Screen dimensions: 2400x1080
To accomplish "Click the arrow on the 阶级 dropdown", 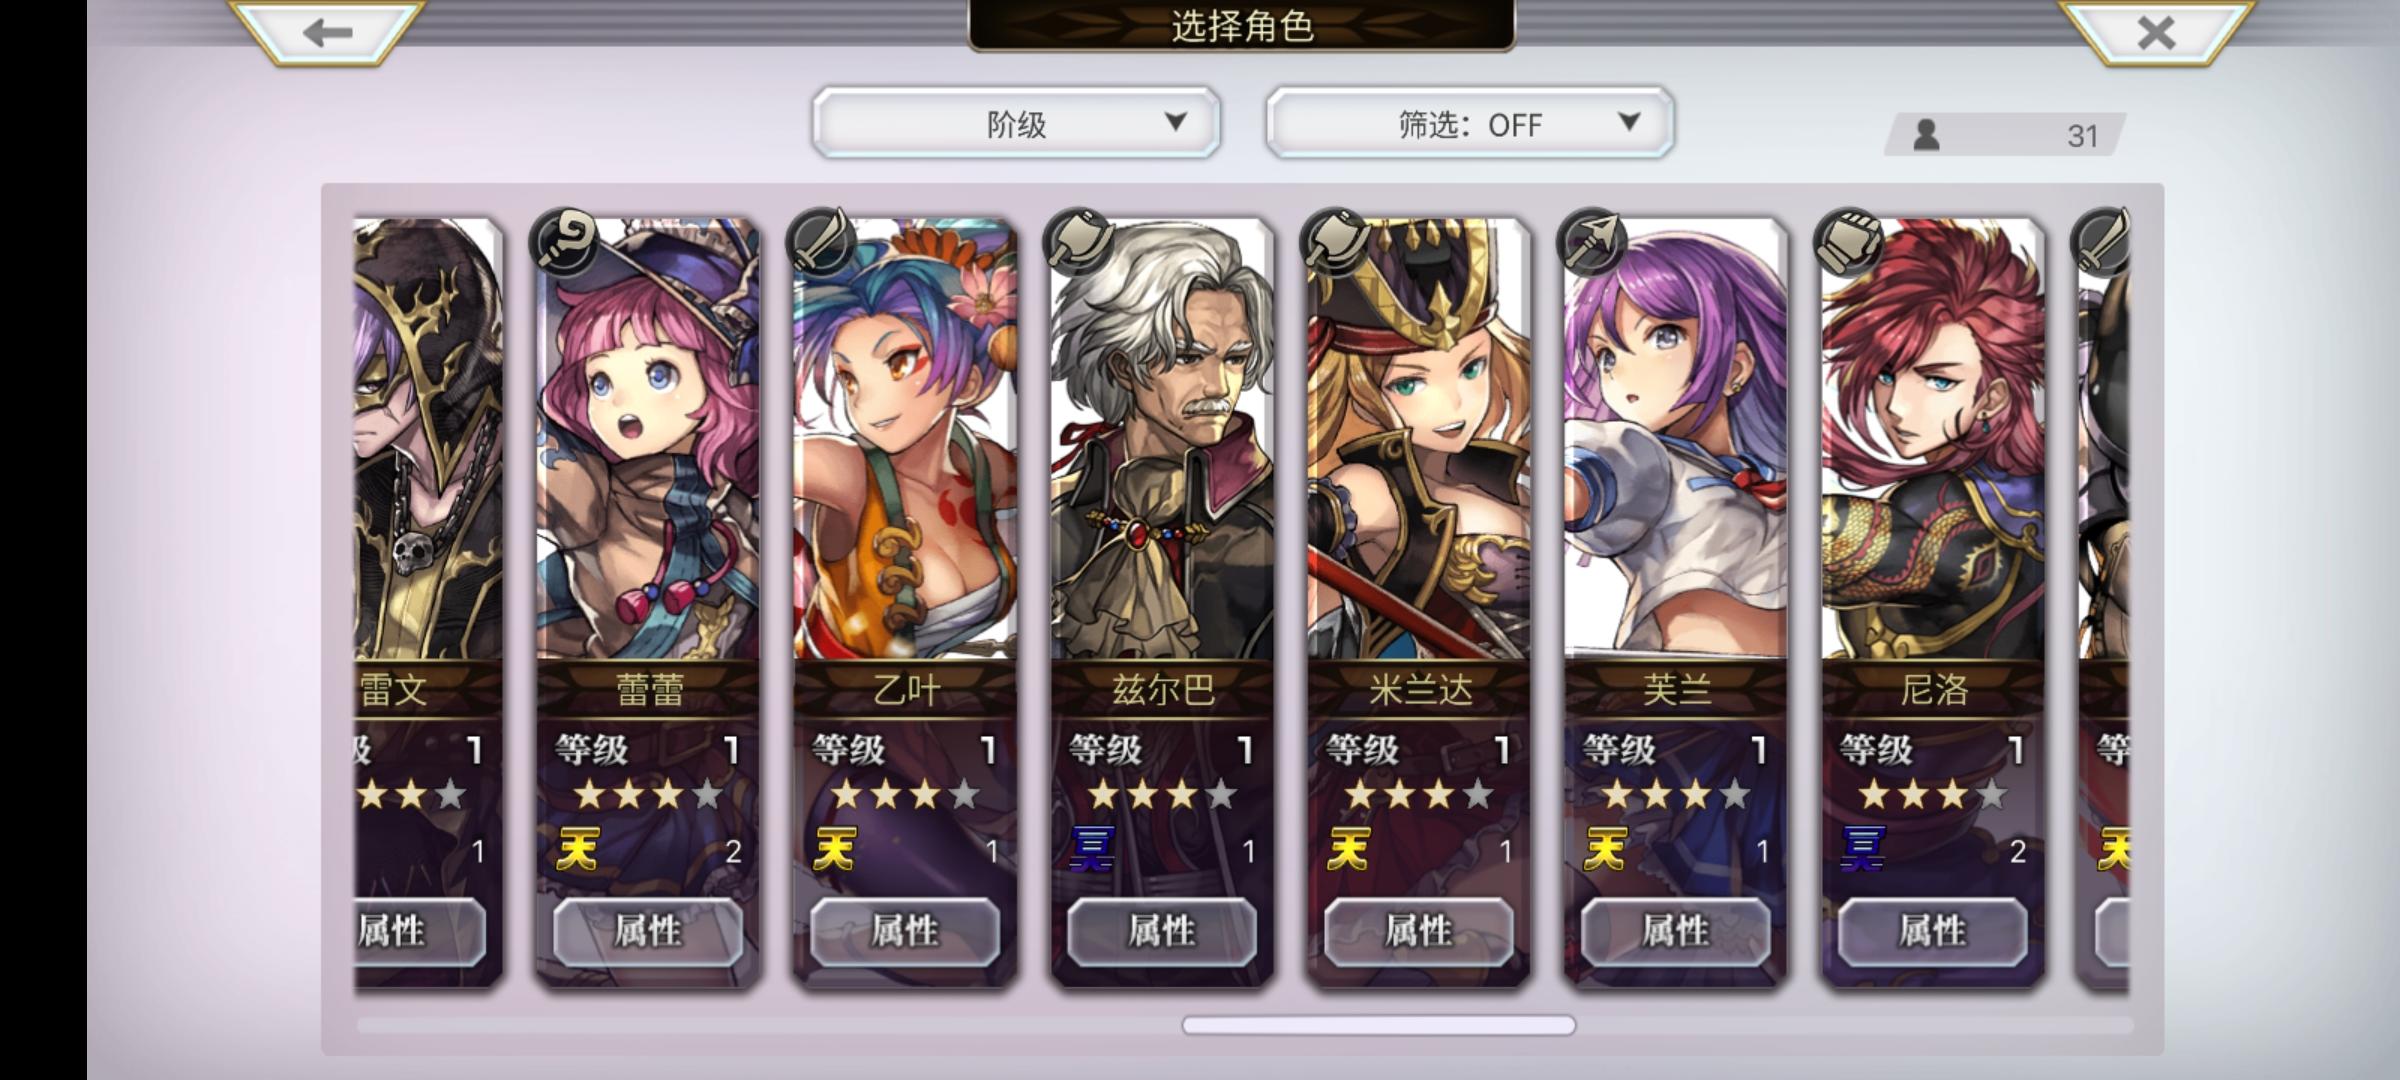I will click(1175, 122).
